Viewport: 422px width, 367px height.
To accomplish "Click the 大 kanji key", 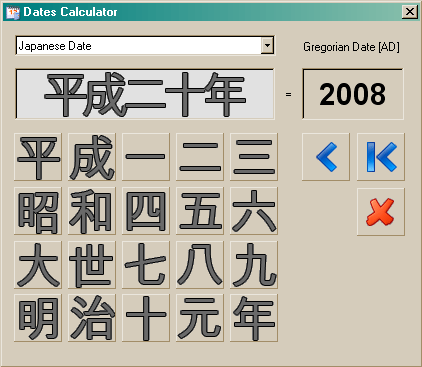I will pyautogui.click(x=38, y=265).
